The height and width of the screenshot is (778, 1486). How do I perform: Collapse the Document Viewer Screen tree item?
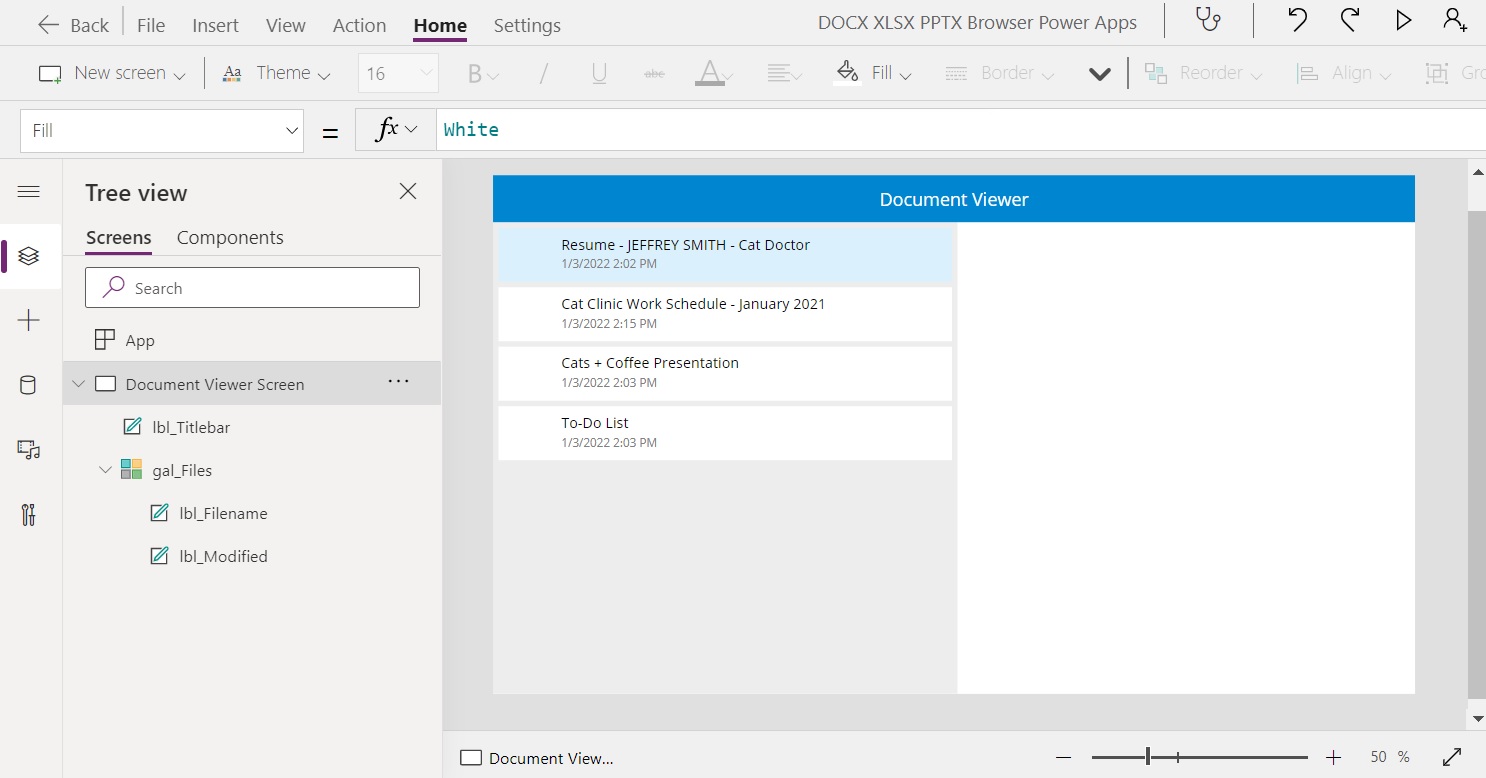coord(78,383)
